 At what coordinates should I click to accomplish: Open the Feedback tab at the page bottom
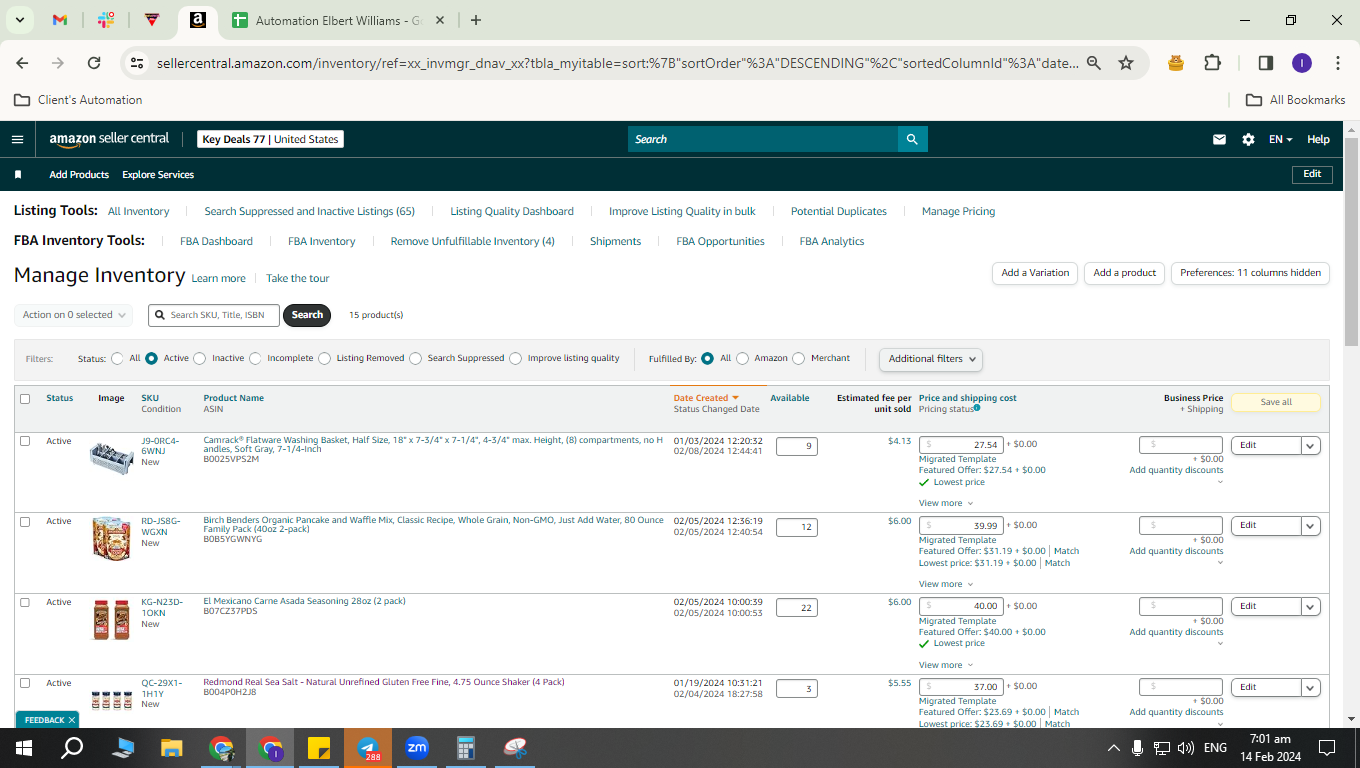tap(46, 720)
